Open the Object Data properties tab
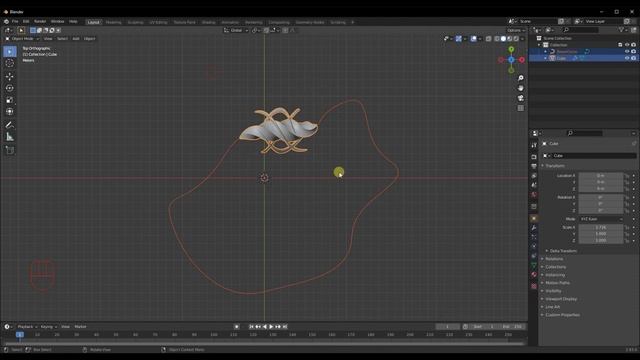 [x=534, y=265]
